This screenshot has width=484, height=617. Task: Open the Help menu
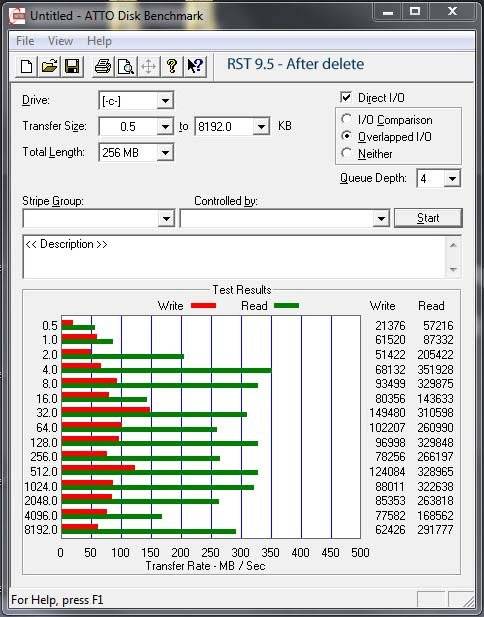coord(99,41)
